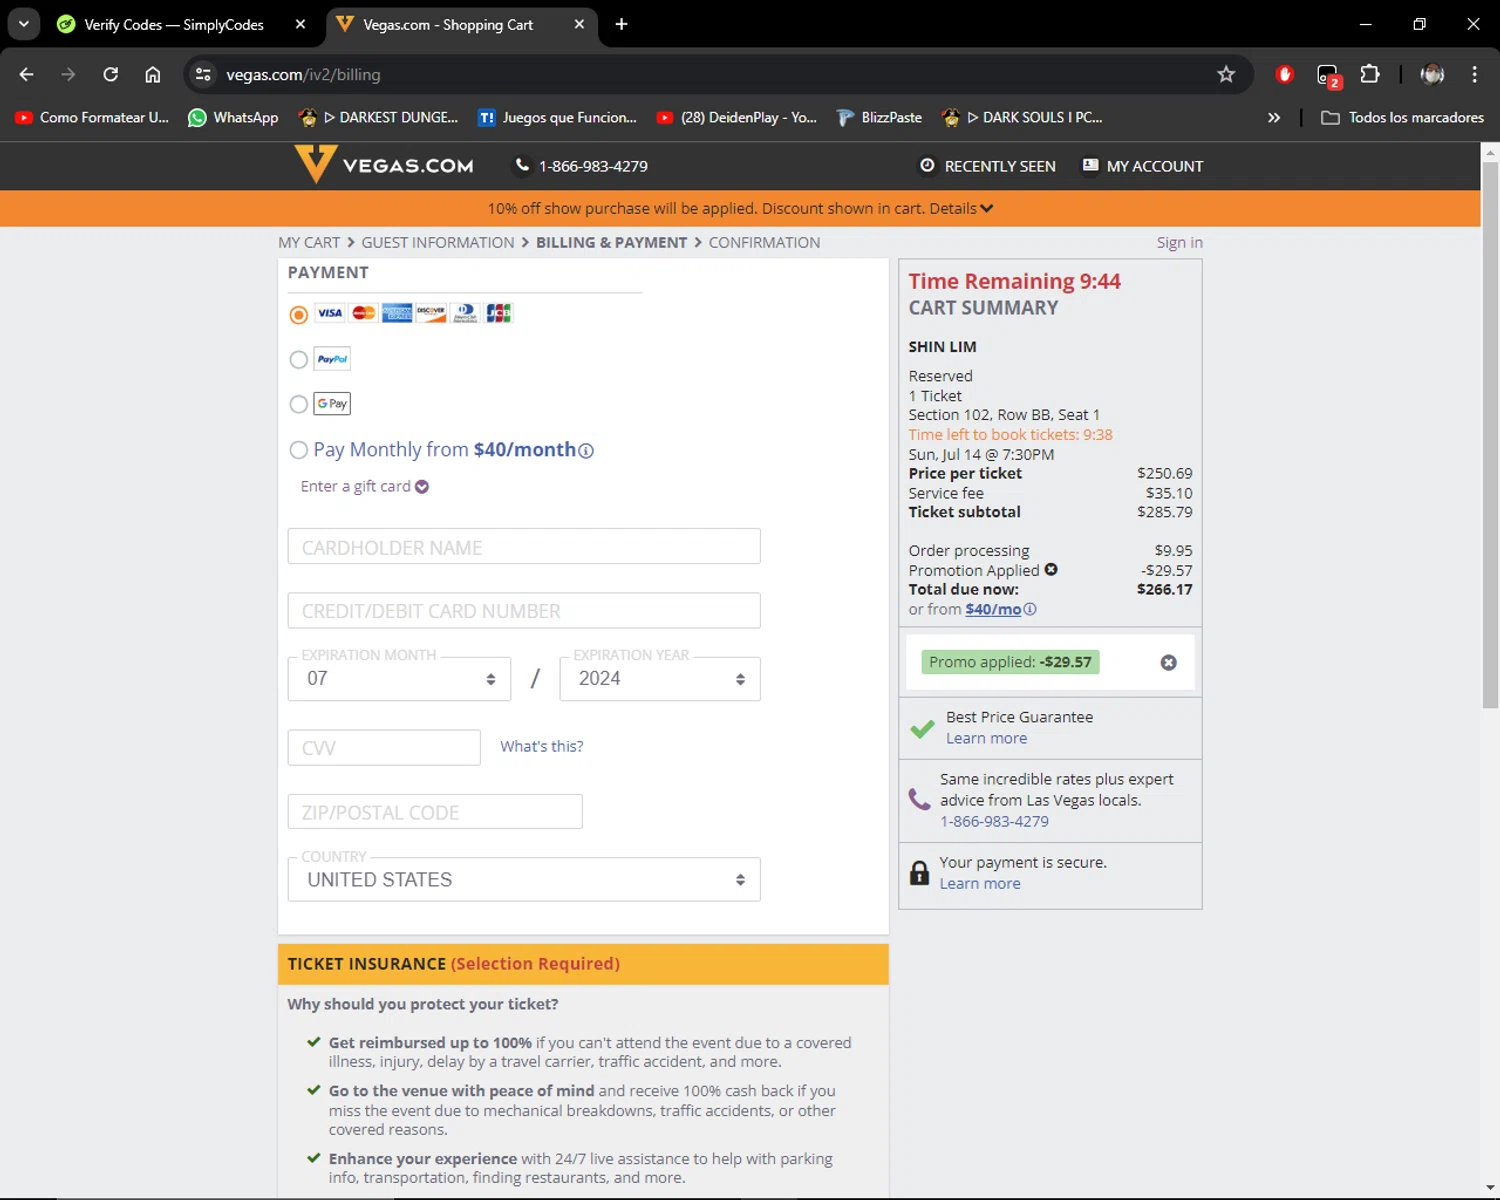Open new tab with plus button

pos(621,24)
